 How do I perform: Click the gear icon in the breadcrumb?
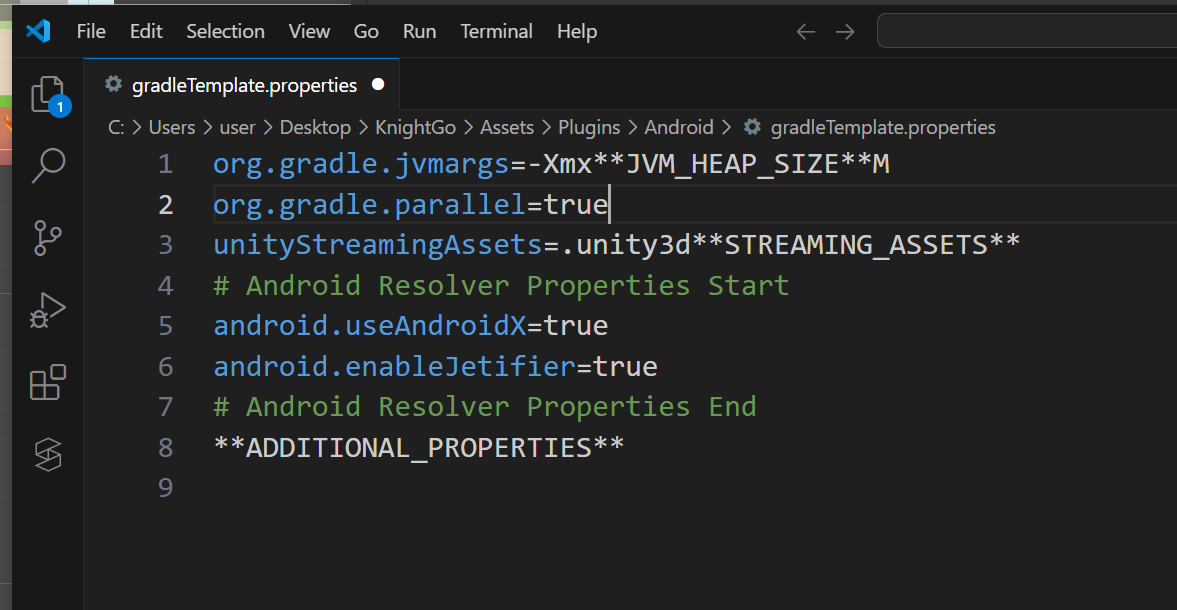tap(752, 127)
